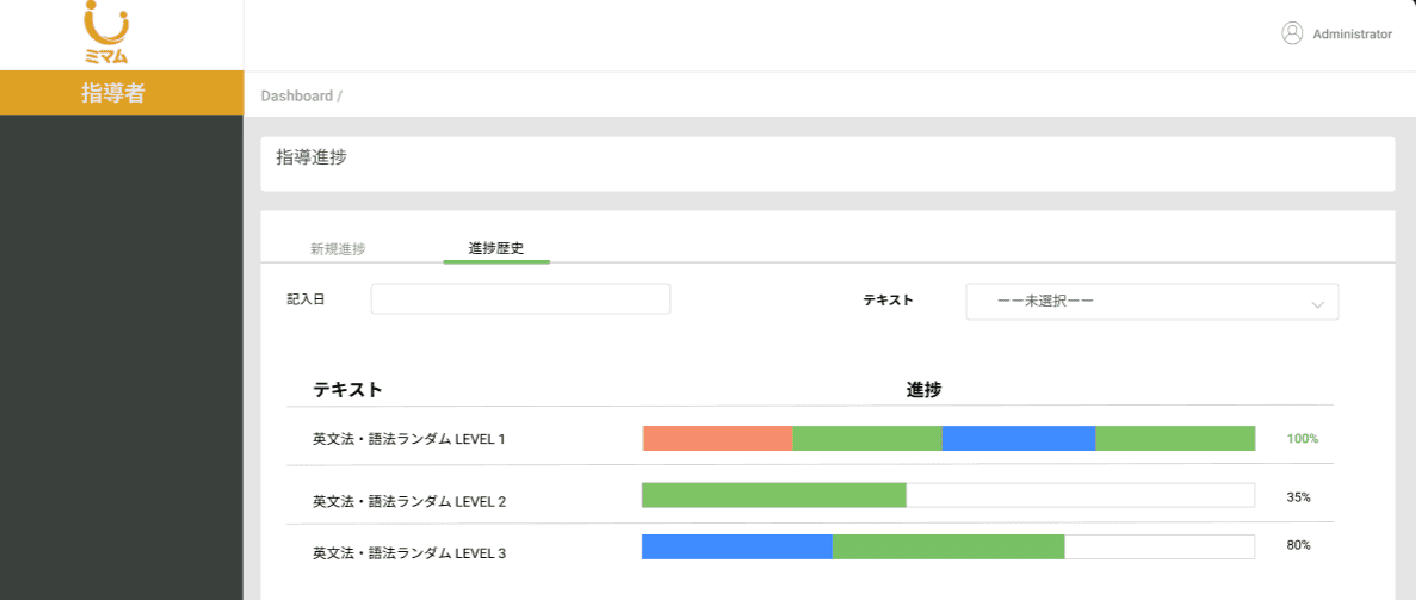Screen dimensions: 1417x600
Task: Click the green progress bar for LEVEL 2
Action: coord(774,495)
